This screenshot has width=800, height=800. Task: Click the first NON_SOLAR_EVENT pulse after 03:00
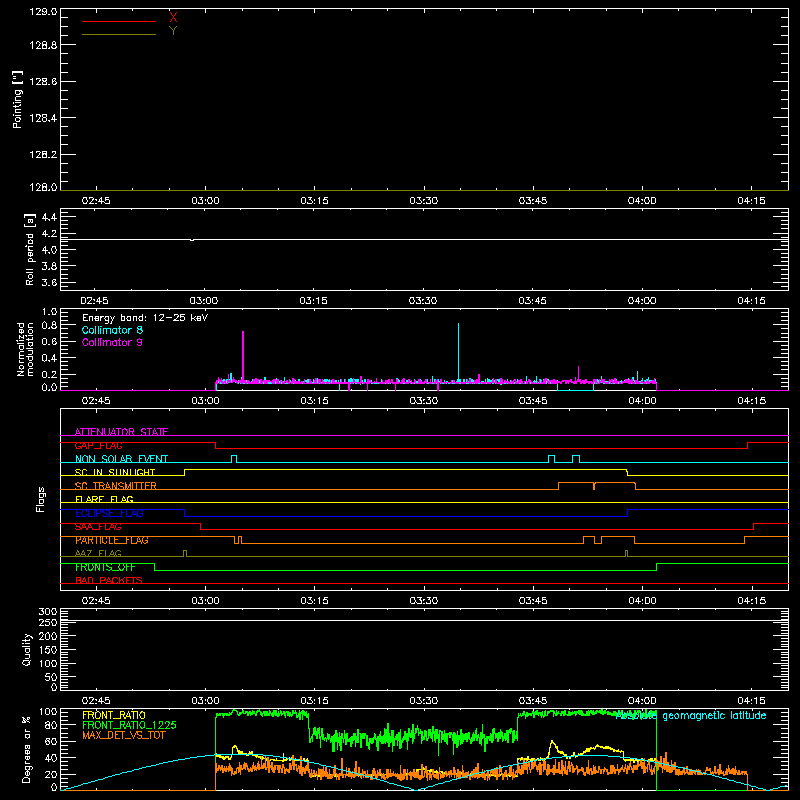click(234, 459)
